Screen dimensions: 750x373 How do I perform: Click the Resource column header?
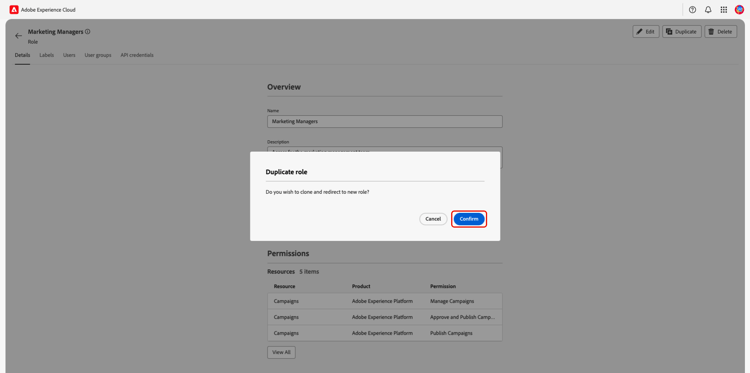coord(284,286)
